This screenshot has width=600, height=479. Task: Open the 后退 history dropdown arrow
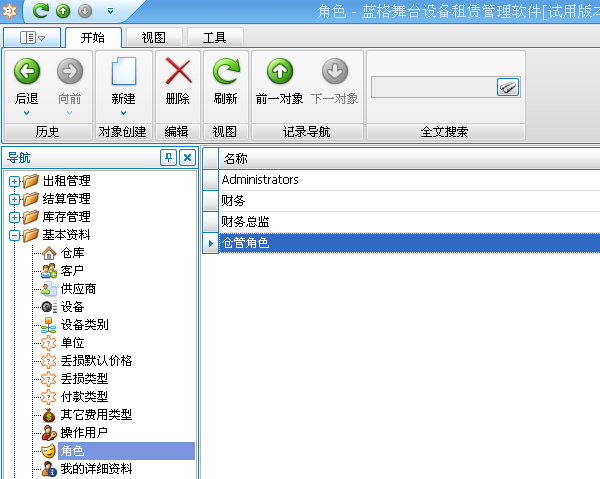(26, 113)
